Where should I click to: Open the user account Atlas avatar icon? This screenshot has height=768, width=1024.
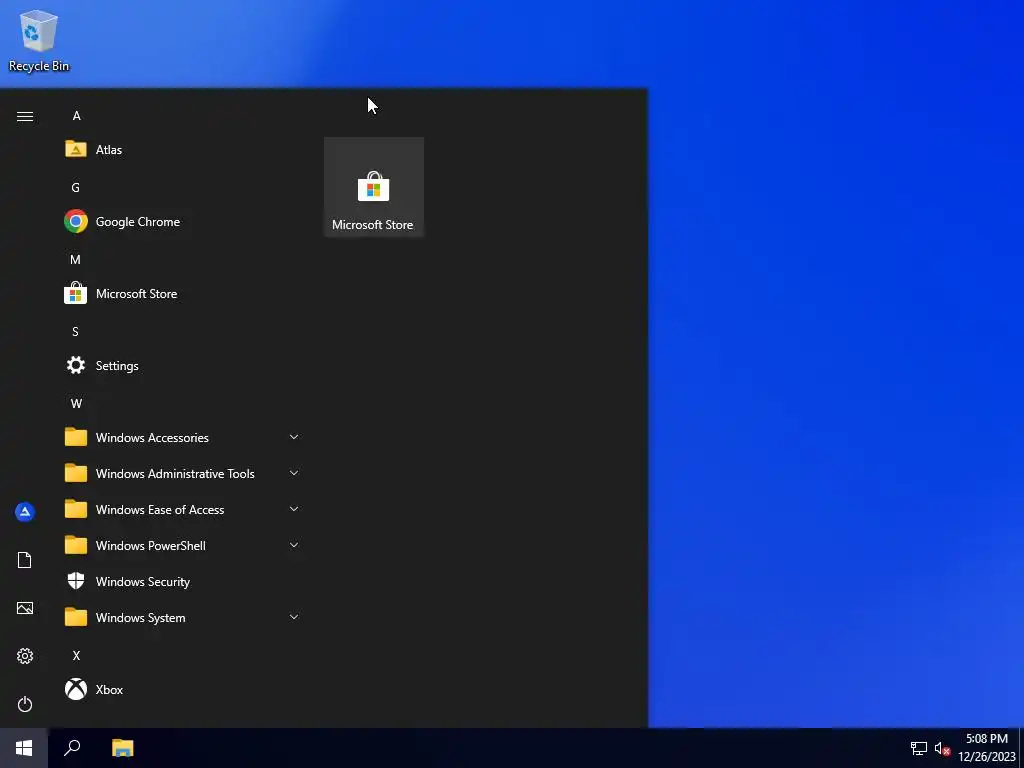(25, 511)
